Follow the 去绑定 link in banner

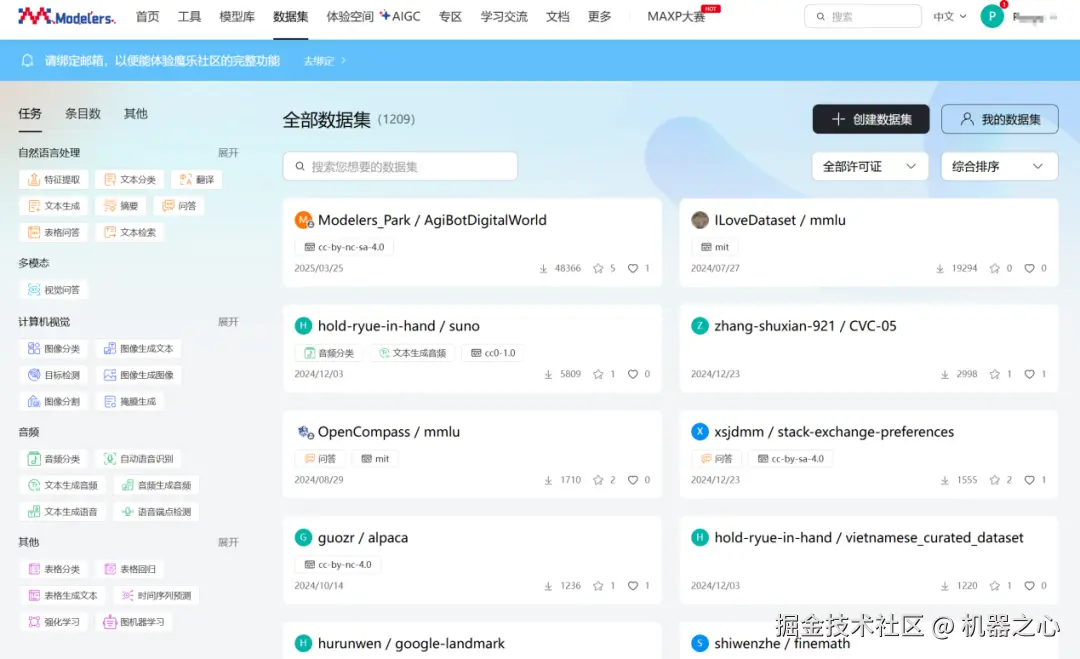324,61
